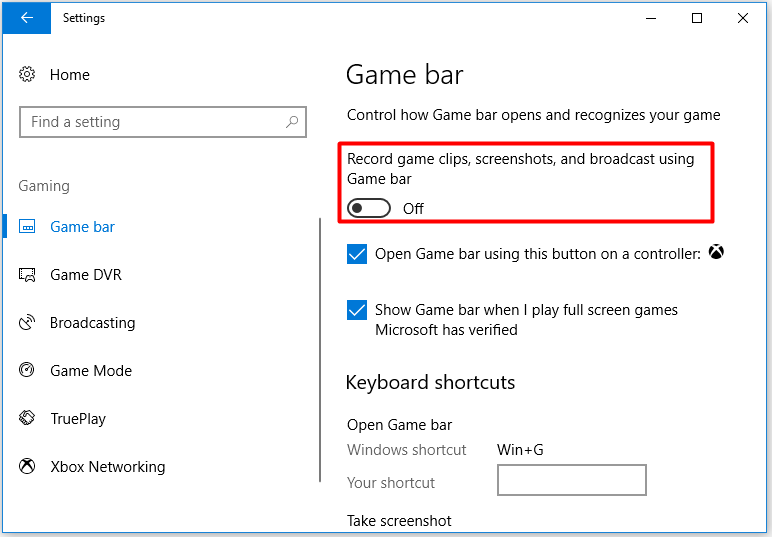This screenshot has width=772, height=537.
Task: Click the Home gear icon
Action: pos(27,74)
